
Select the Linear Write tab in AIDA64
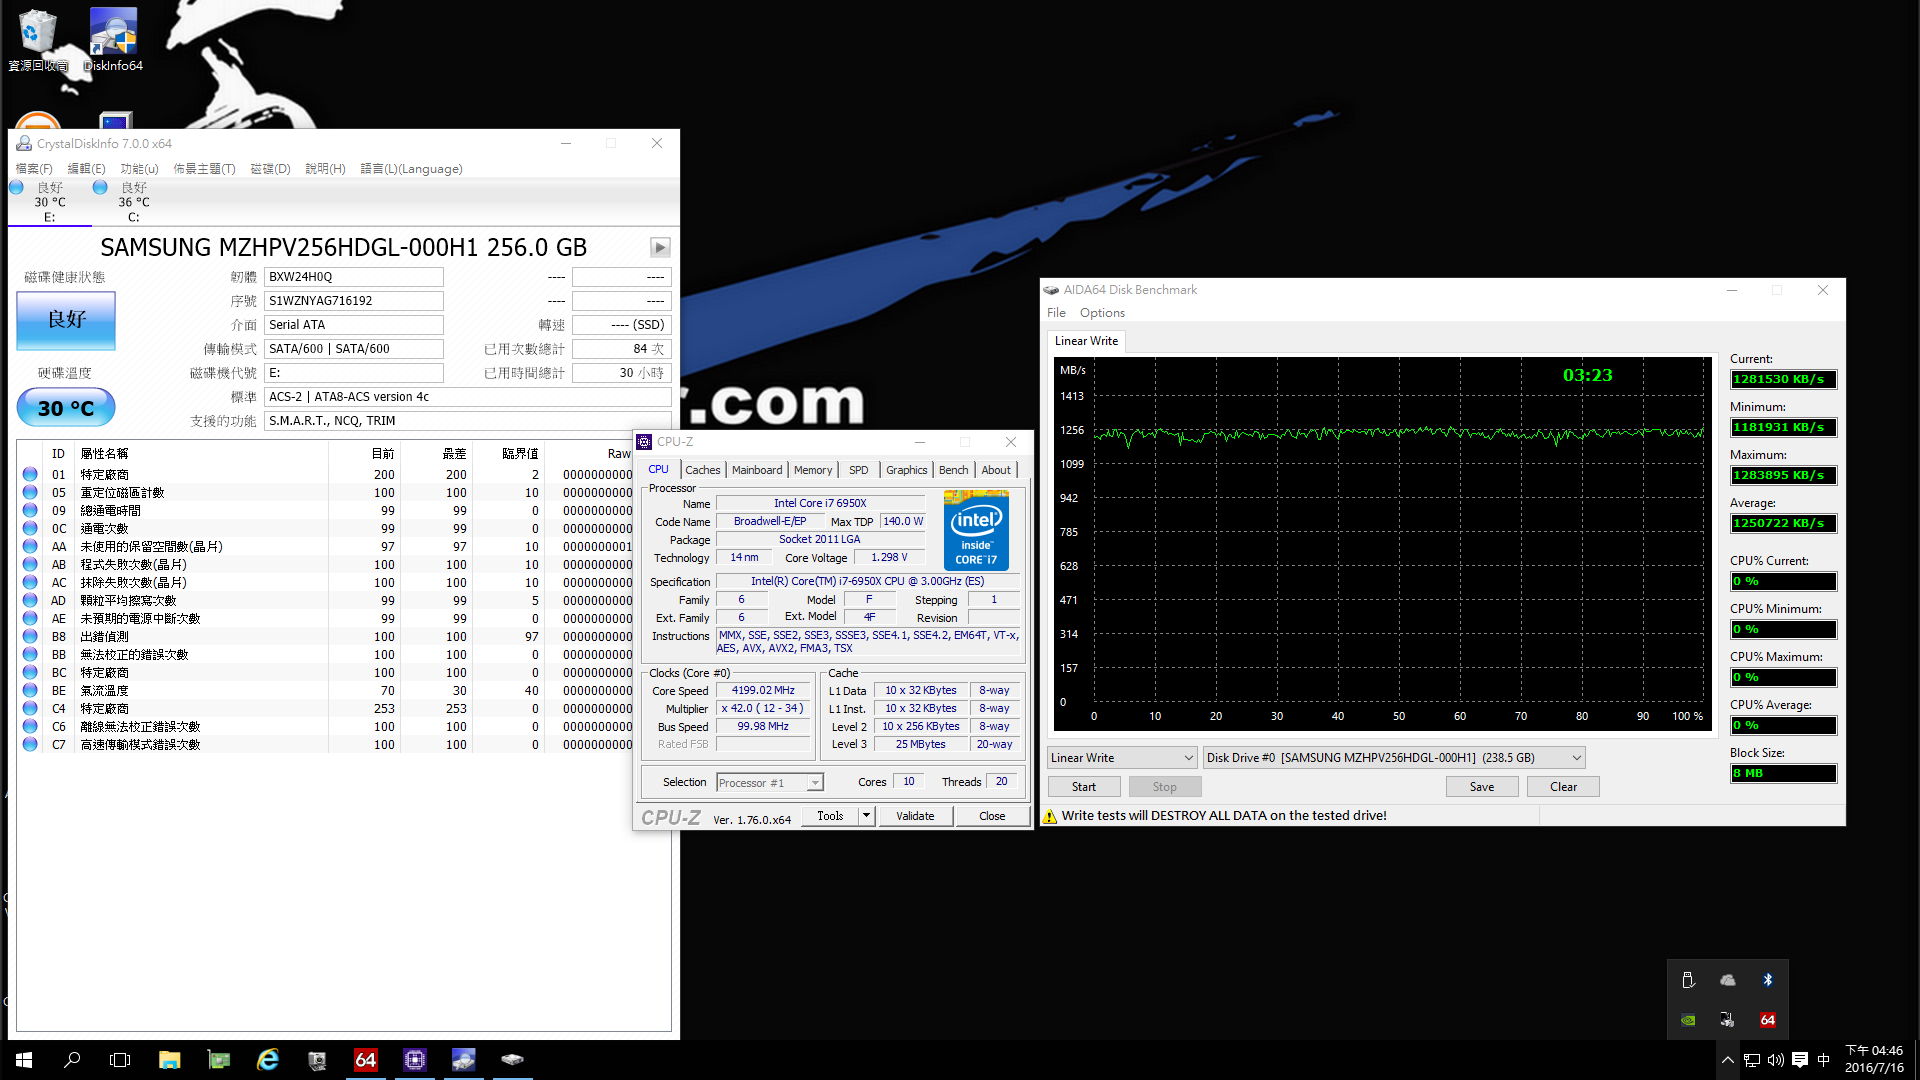[x=1086, y=341]
